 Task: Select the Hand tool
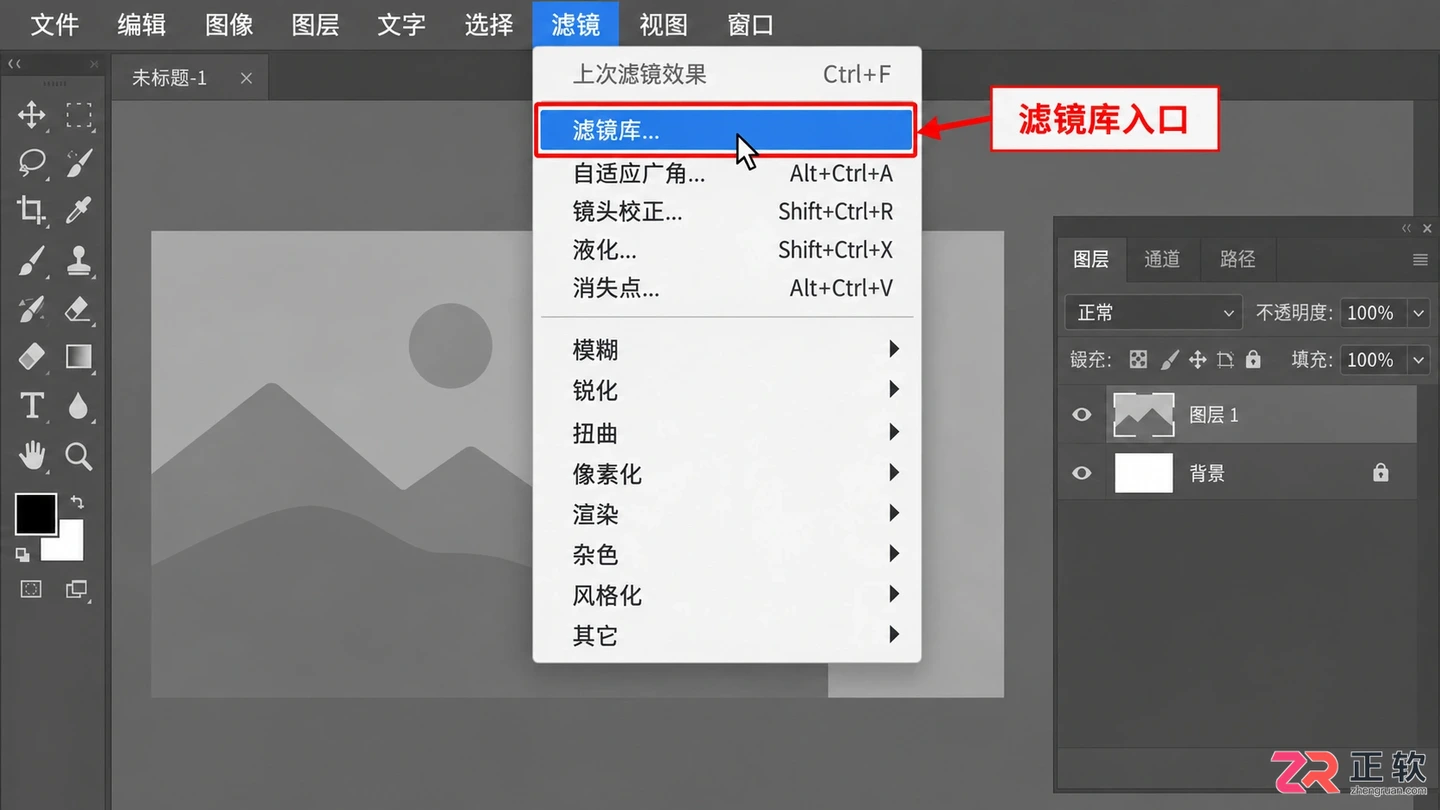click(31, 455)
